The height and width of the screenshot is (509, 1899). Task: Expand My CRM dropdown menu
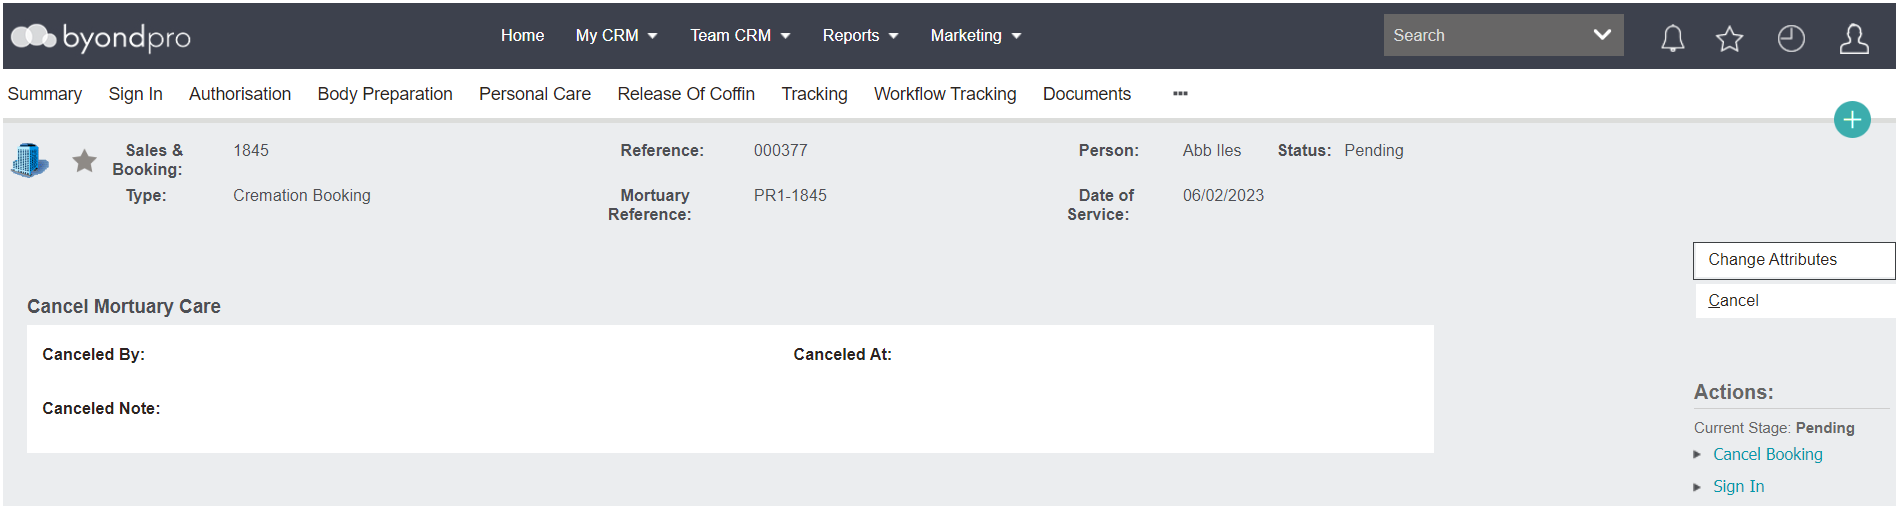point(616,35)
